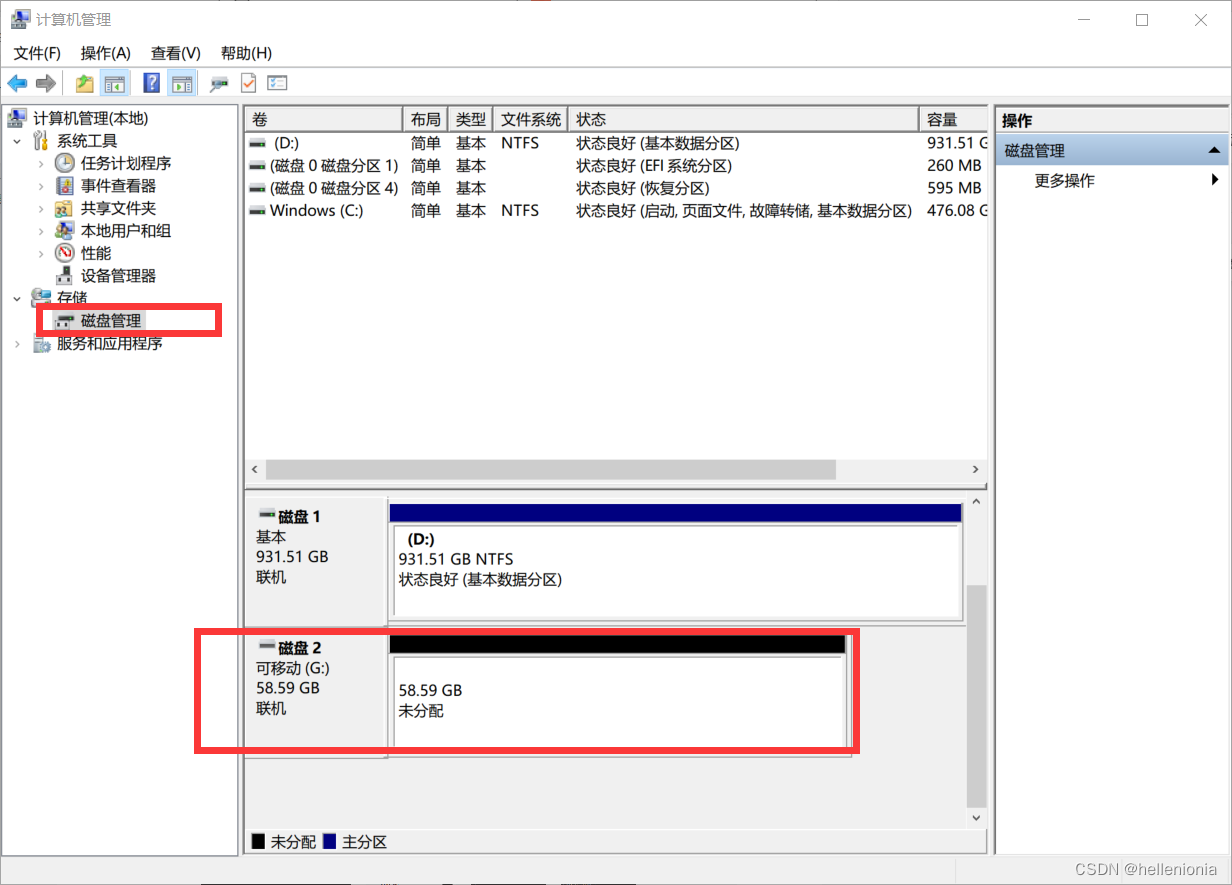The width and height of the screenshot is (1232, 885).
Task: Sort by the 容量 column header
Action: coord(954,119)
